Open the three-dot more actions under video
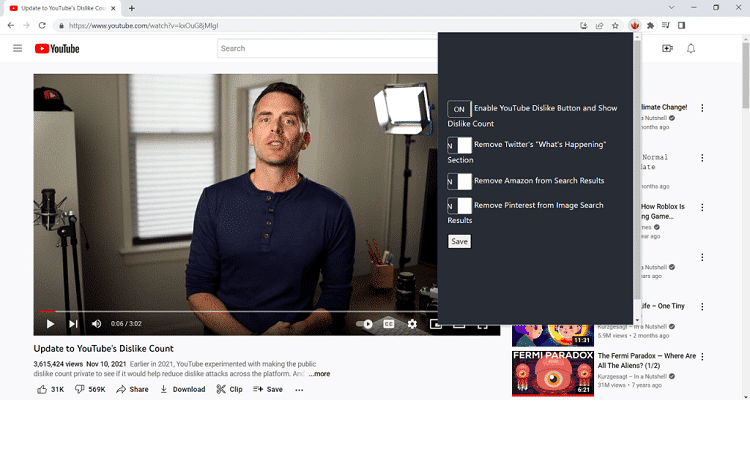 [299, 390]
